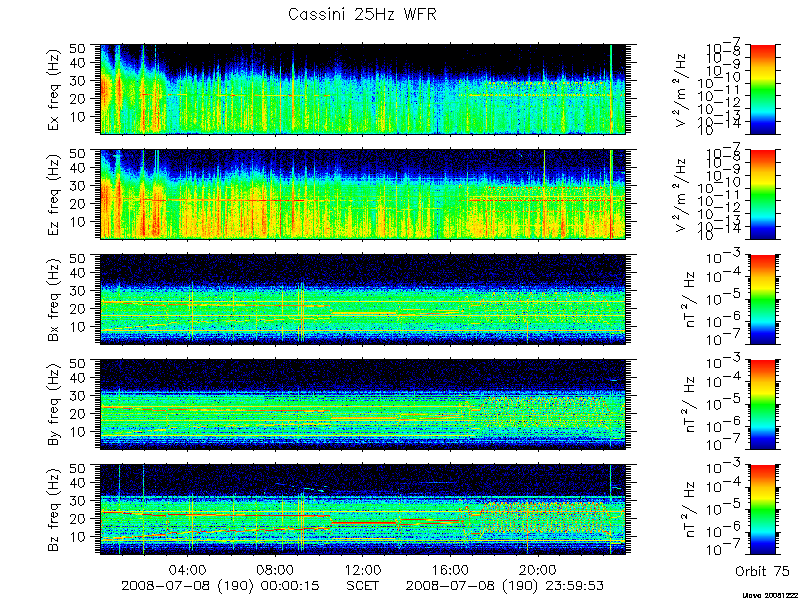Image resolution: width=800 pixels, height=600 pixels.
Task: Click the Orbit 75 label
Action: 762,571
